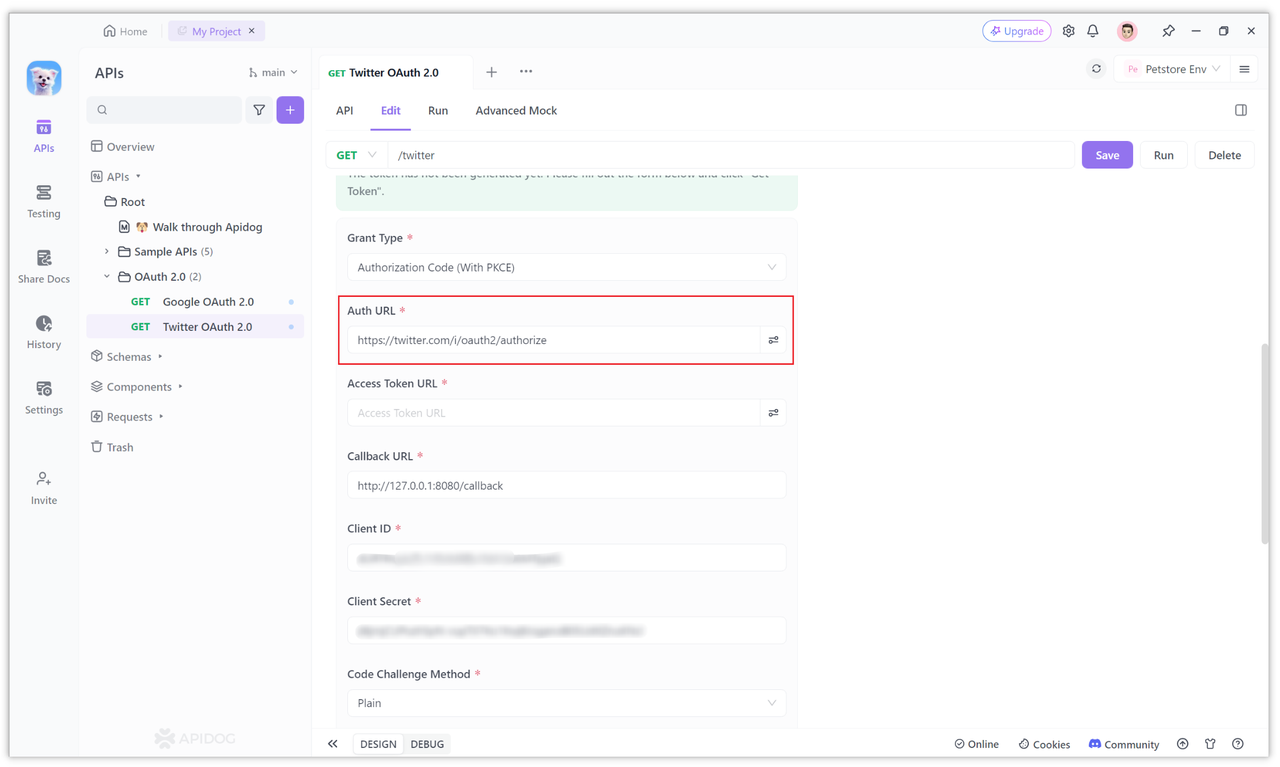This screenshot has height=767, width=1280.
Task: Click the Apidog dog avatar logo
Action: (x=44, y=78)
